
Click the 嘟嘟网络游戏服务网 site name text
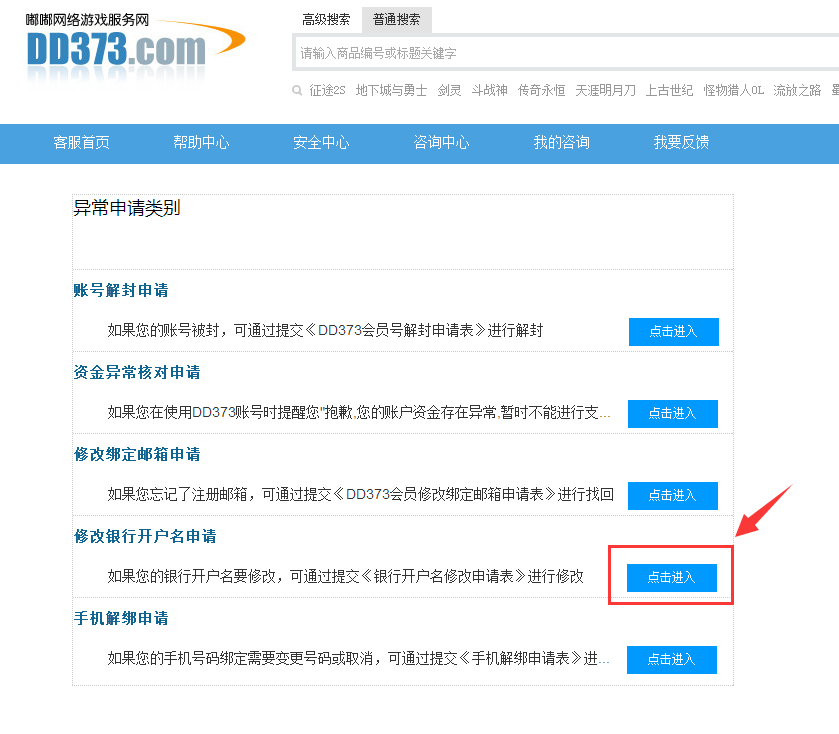coord(87,20)
